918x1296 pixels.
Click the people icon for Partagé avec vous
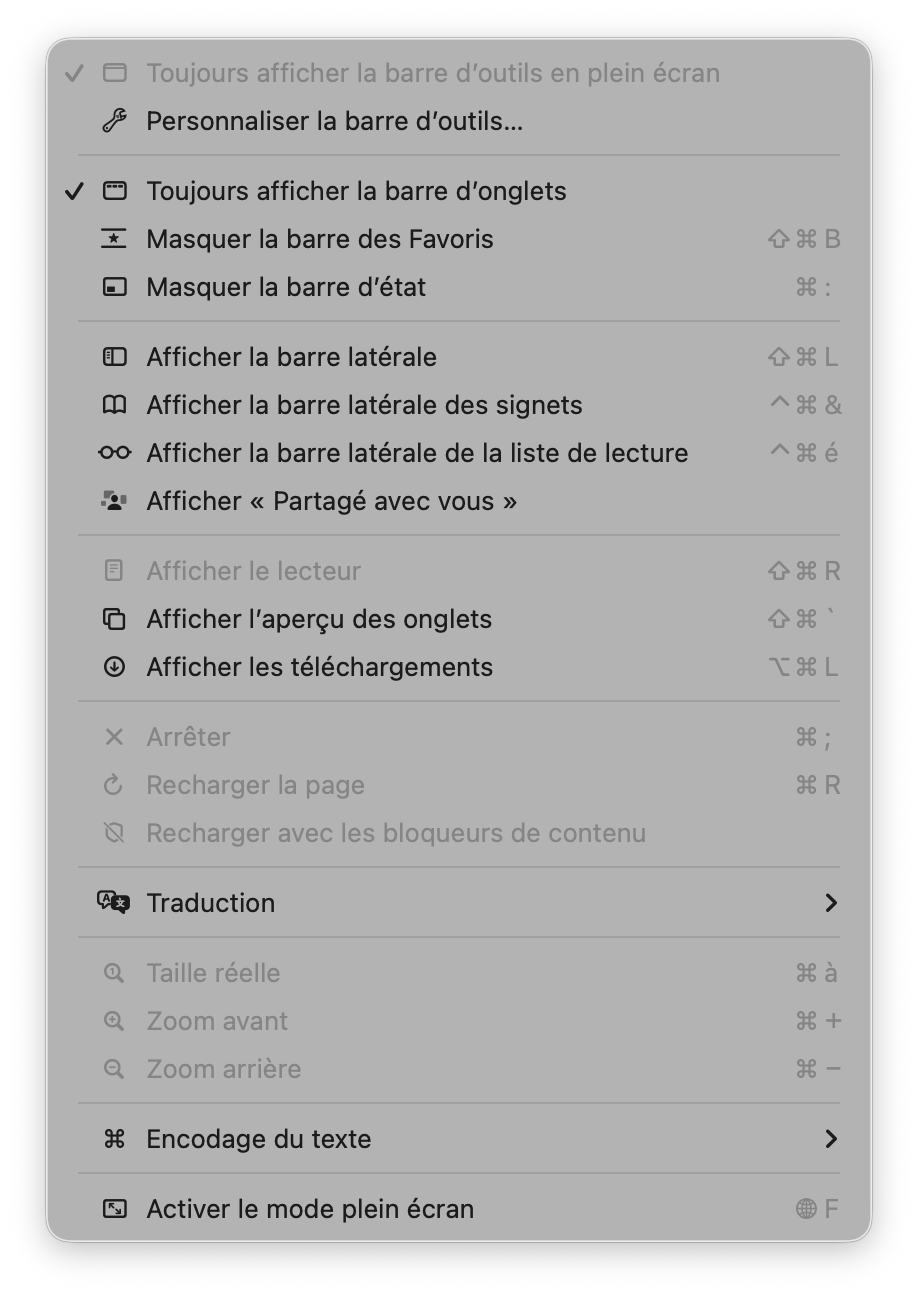pos(114,501)
